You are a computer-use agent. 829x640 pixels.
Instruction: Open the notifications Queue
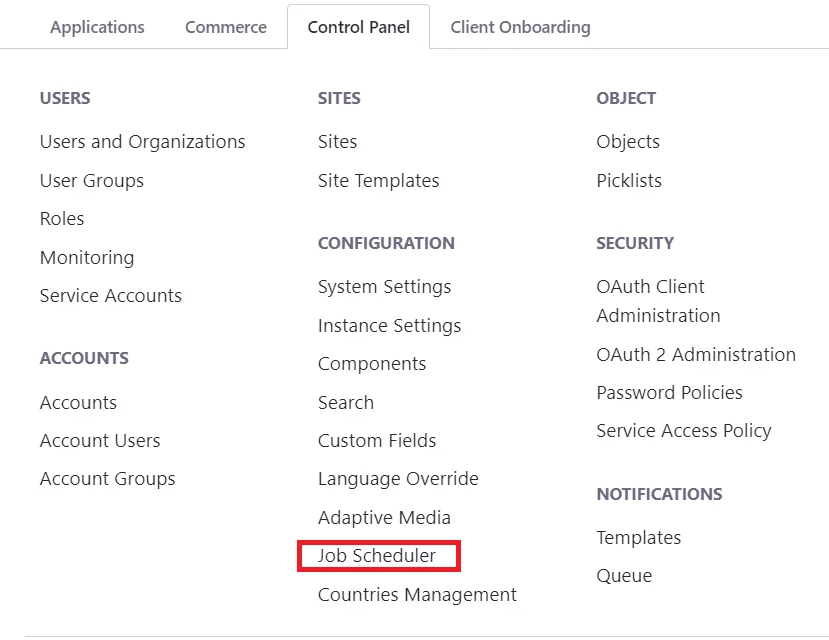click(624, 576)
